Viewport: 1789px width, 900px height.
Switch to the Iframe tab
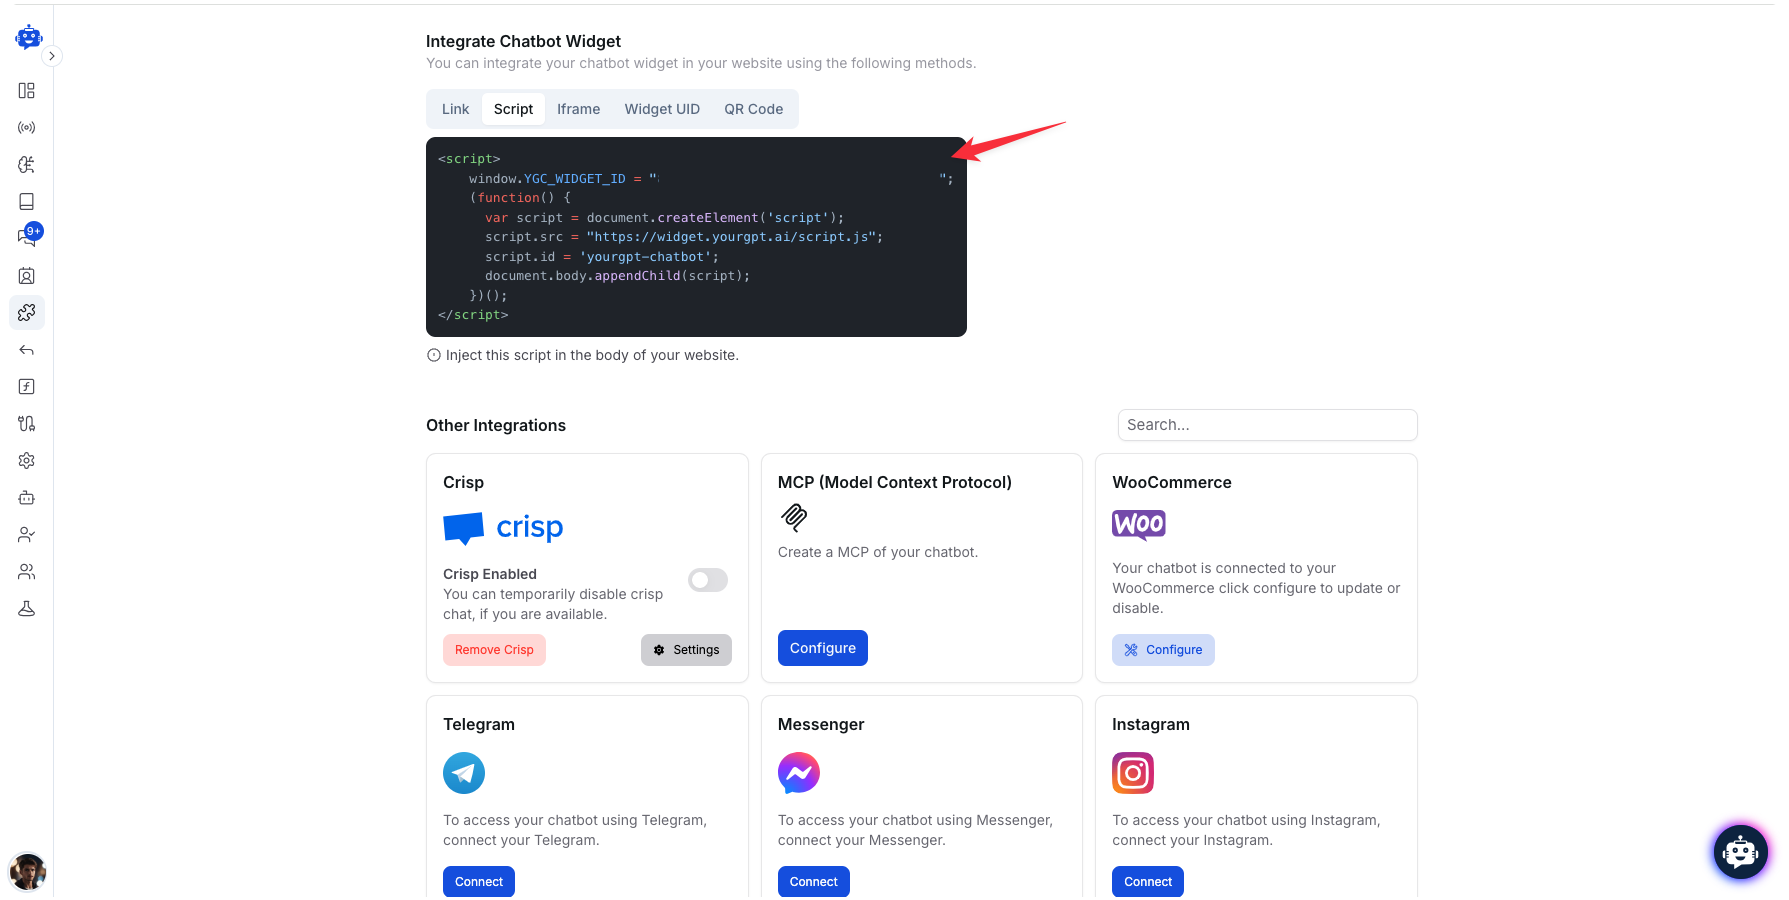point(578,109)
